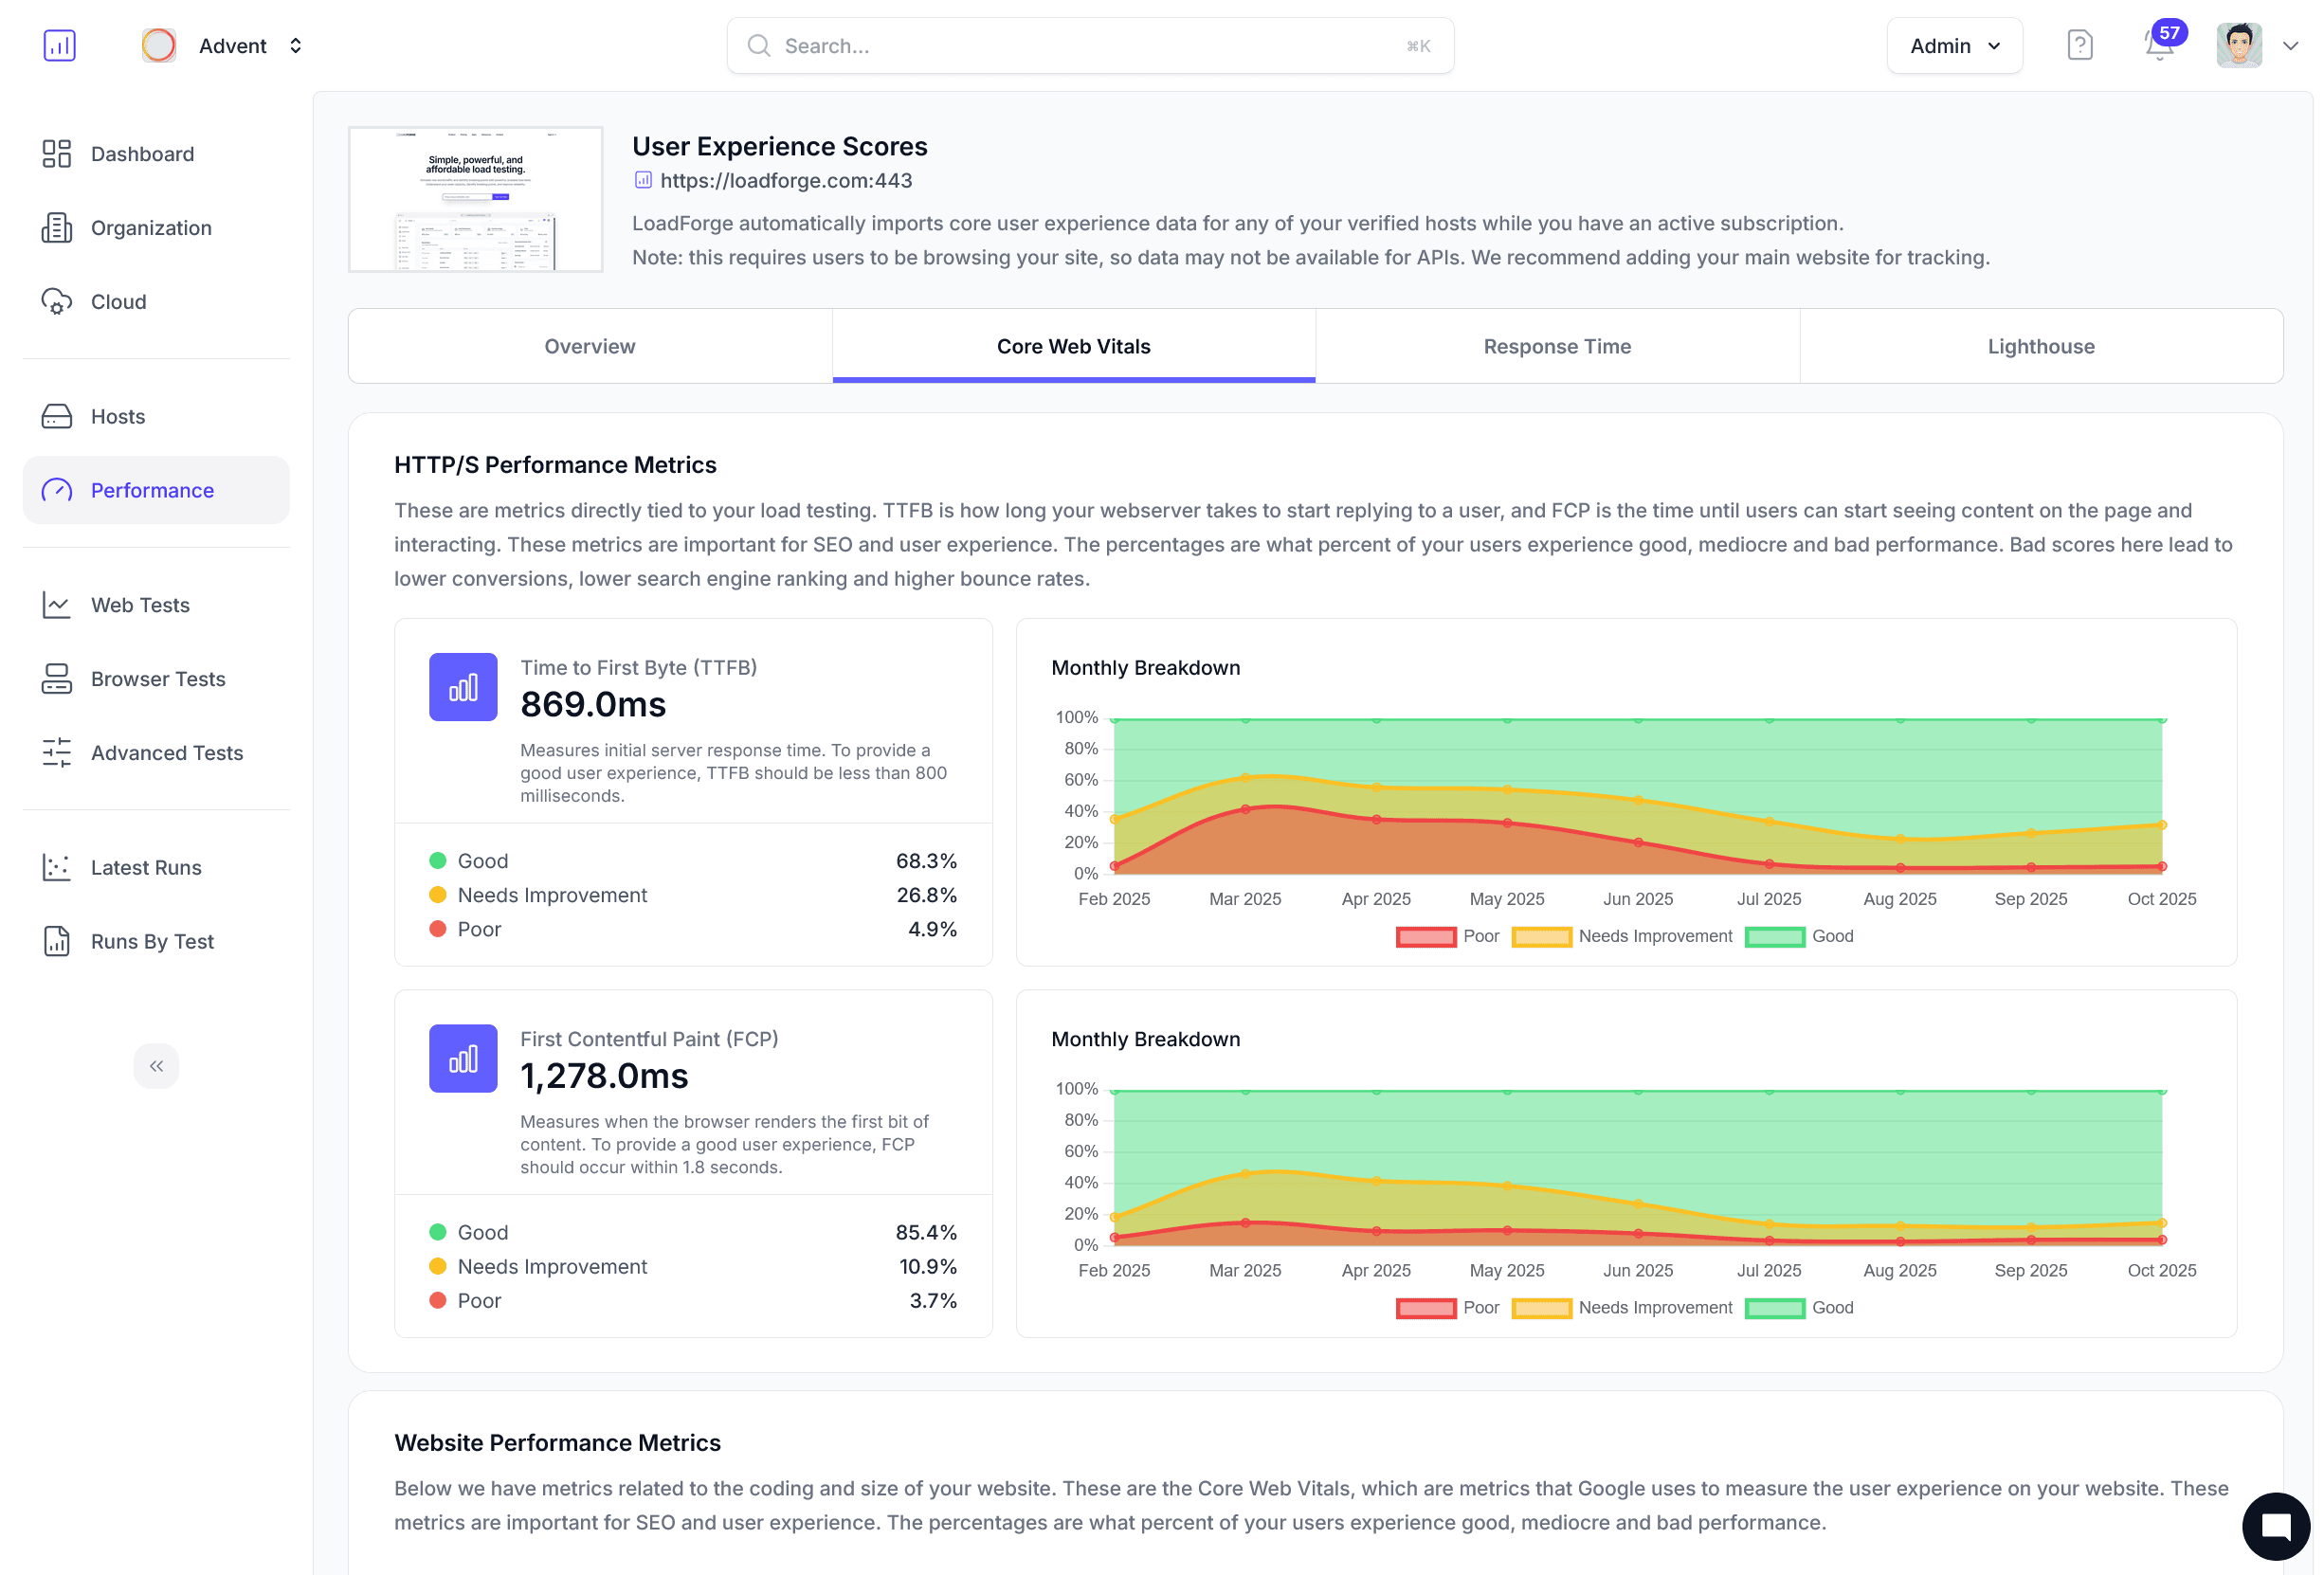Select the Performance speedometer icon

[x=57, y=490]
